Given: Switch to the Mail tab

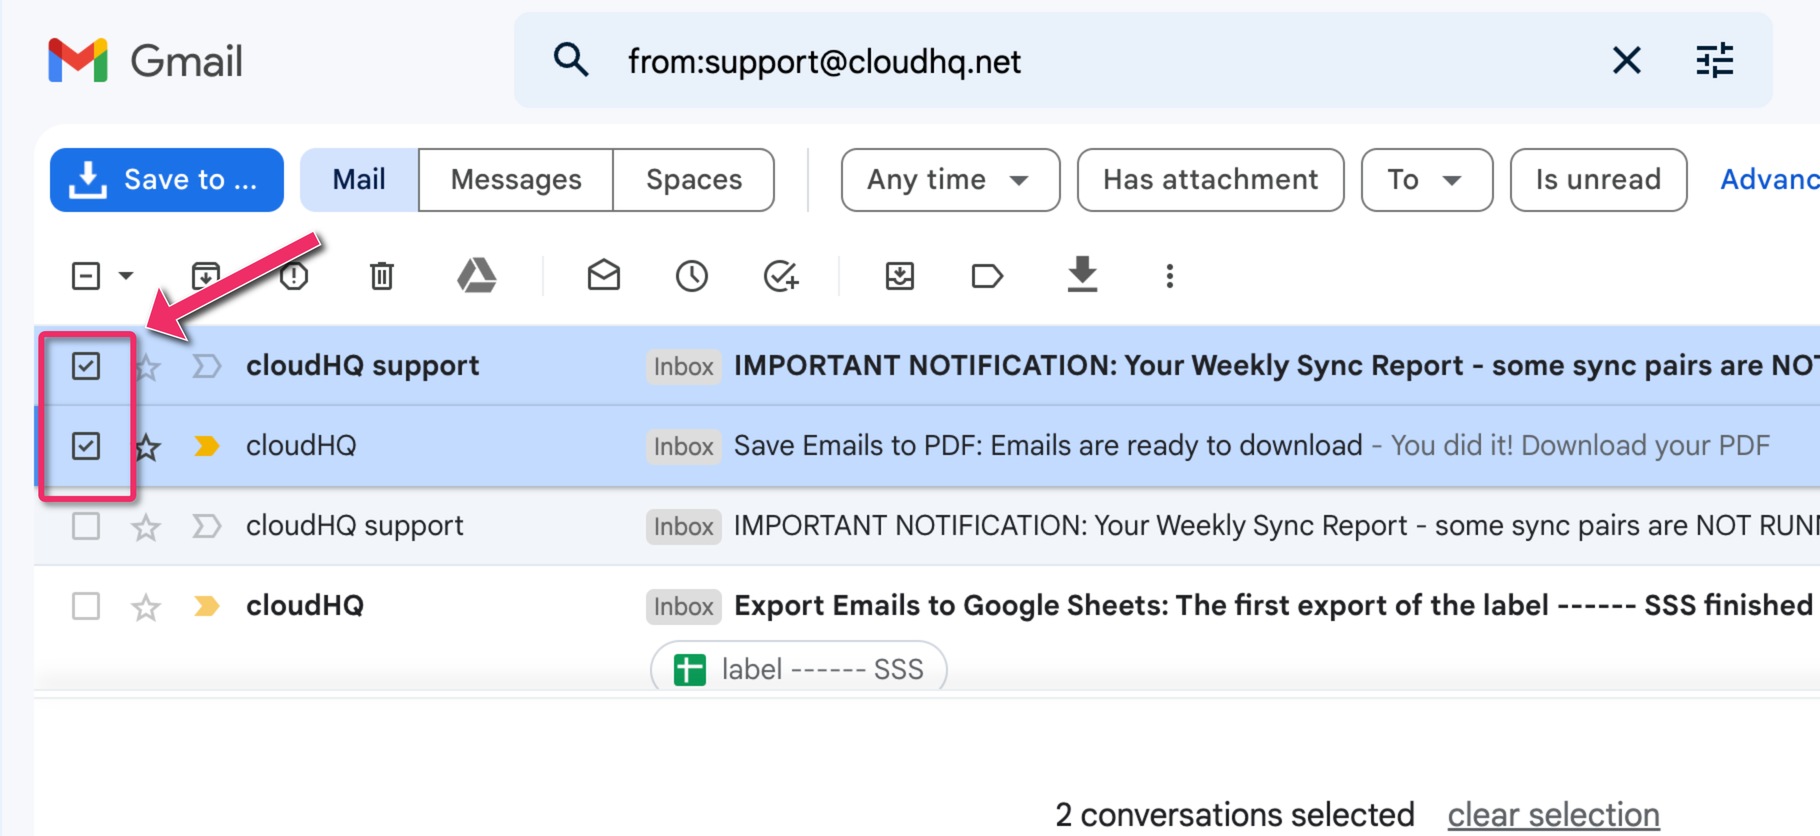Looking at the screenshot, I should pos(359,180).
